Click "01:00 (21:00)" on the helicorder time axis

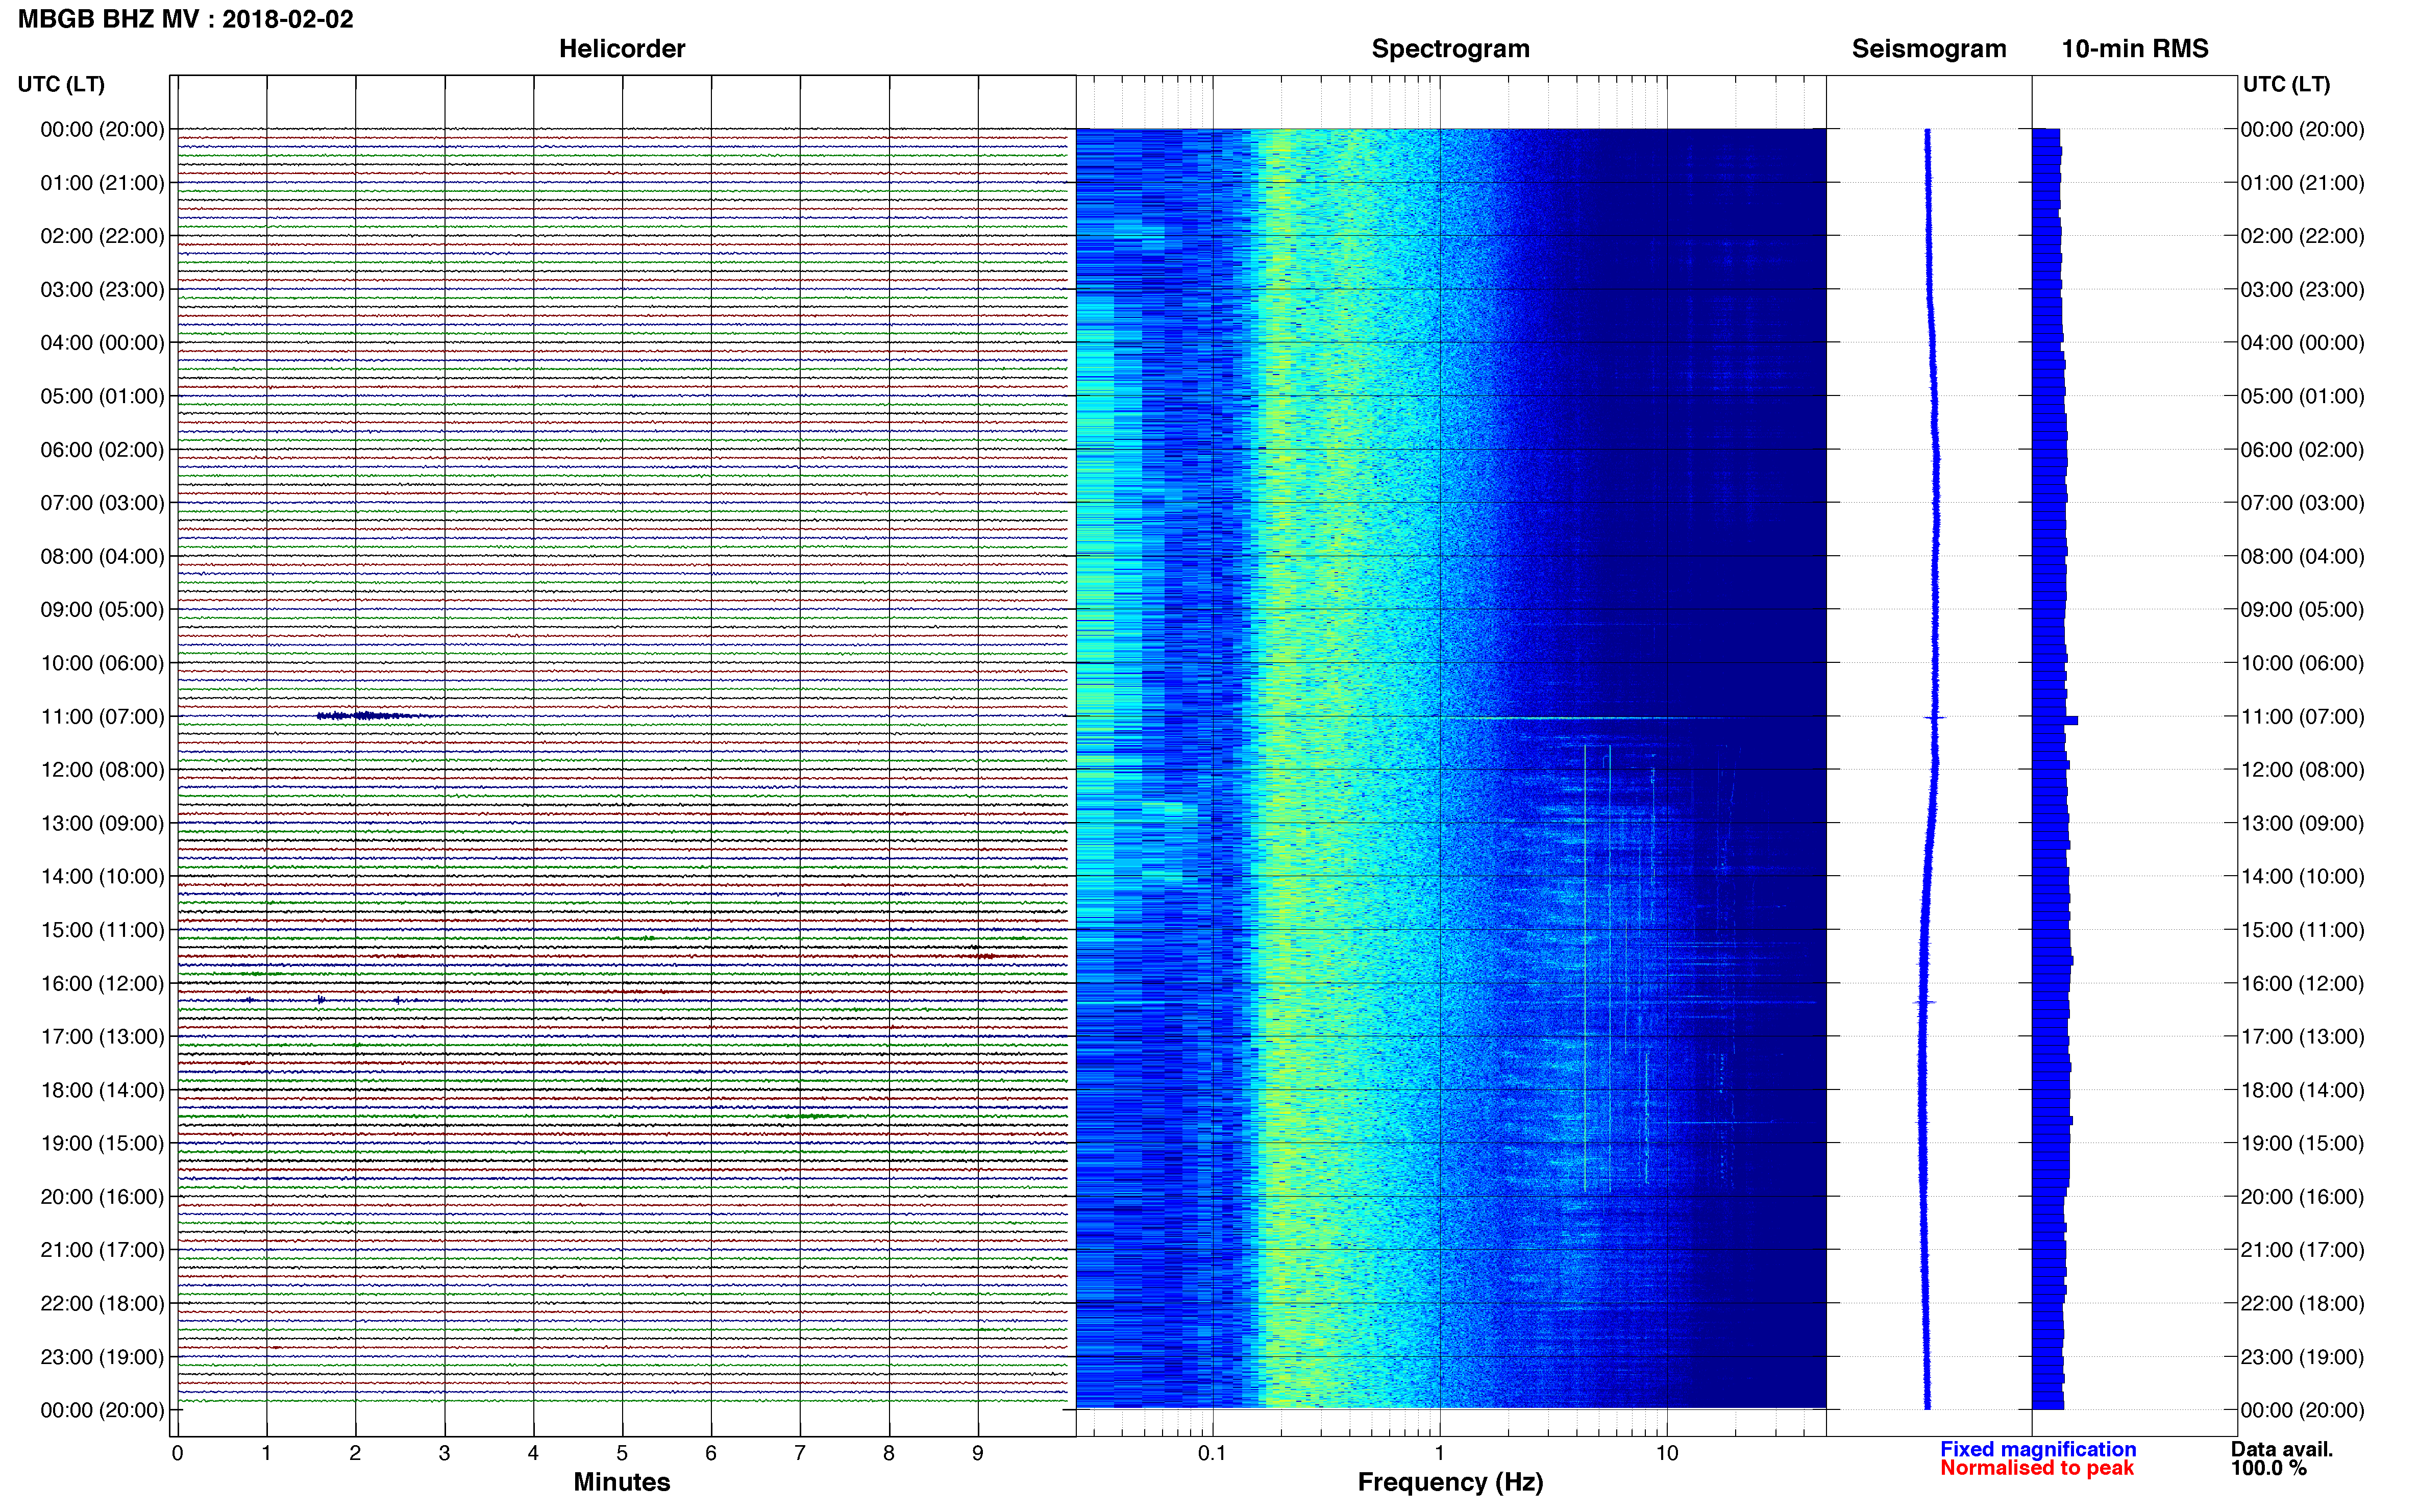click(102, 183)
